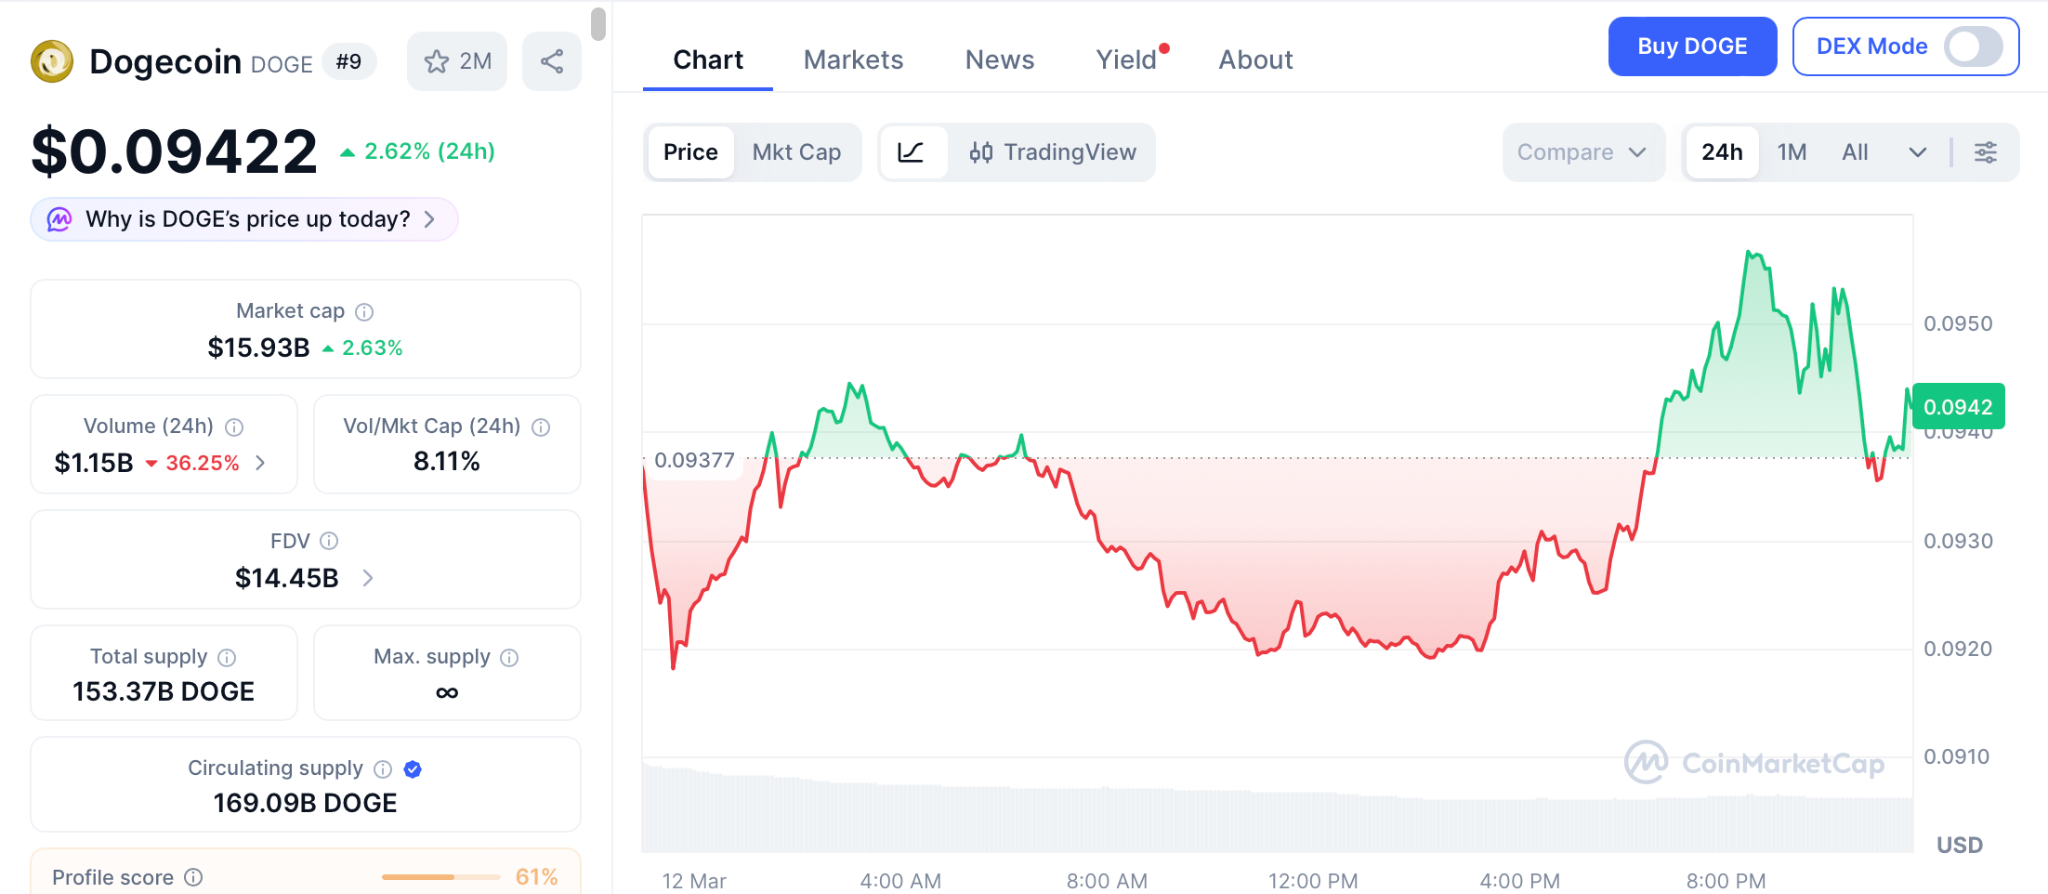This screenshot has width=2048, height=894.
Task: Open the Markets tab
Action: (853, 60)
